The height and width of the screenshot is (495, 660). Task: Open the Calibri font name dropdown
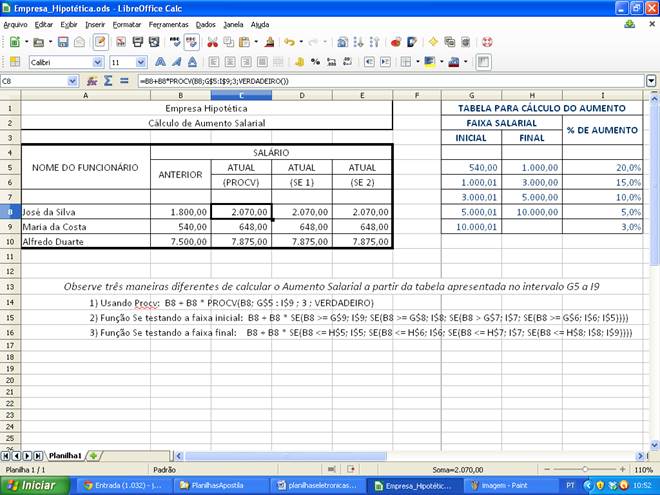tap(97, 62)
